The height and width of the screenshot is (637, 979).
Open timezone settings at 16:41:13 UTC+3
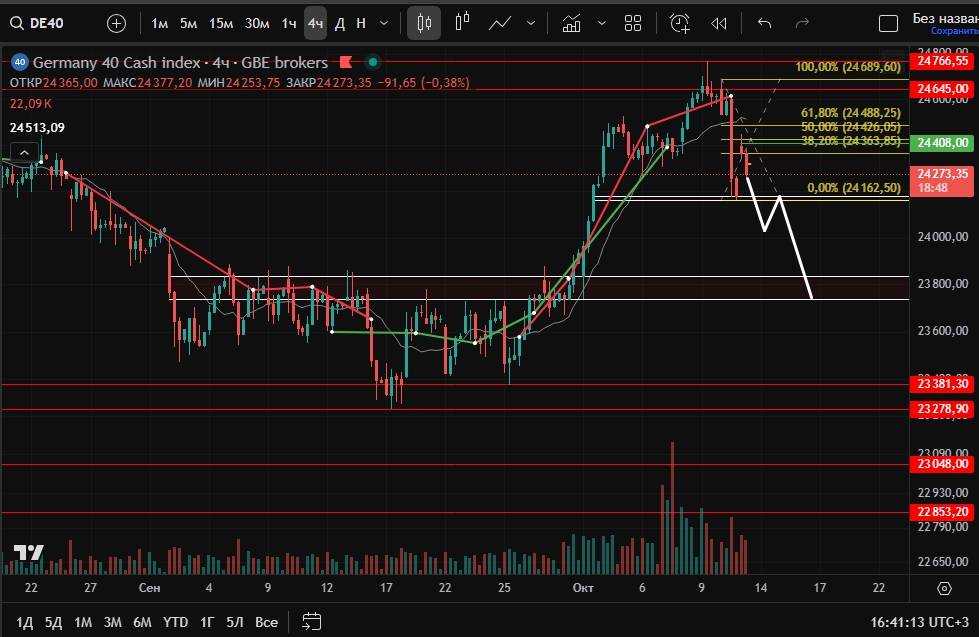click(x=920, y=622)
